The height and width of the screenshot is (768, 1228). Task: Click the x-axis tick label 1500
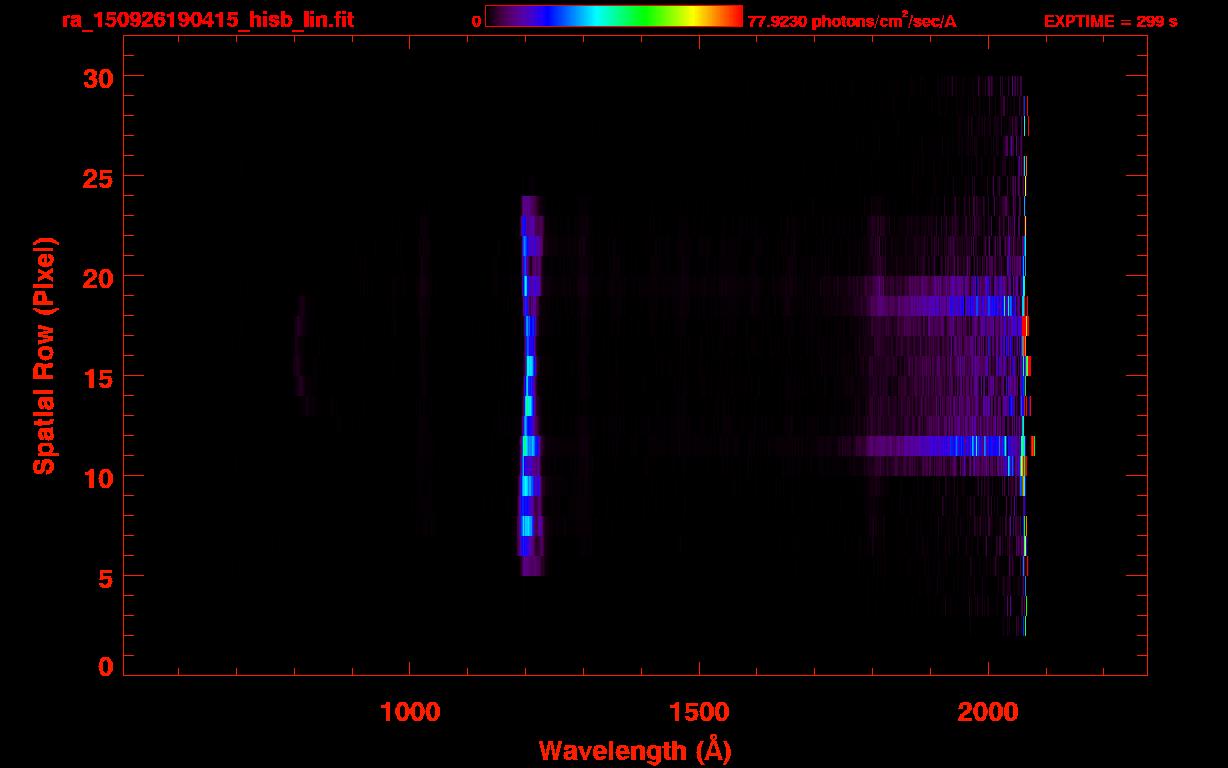click(699, 712)
